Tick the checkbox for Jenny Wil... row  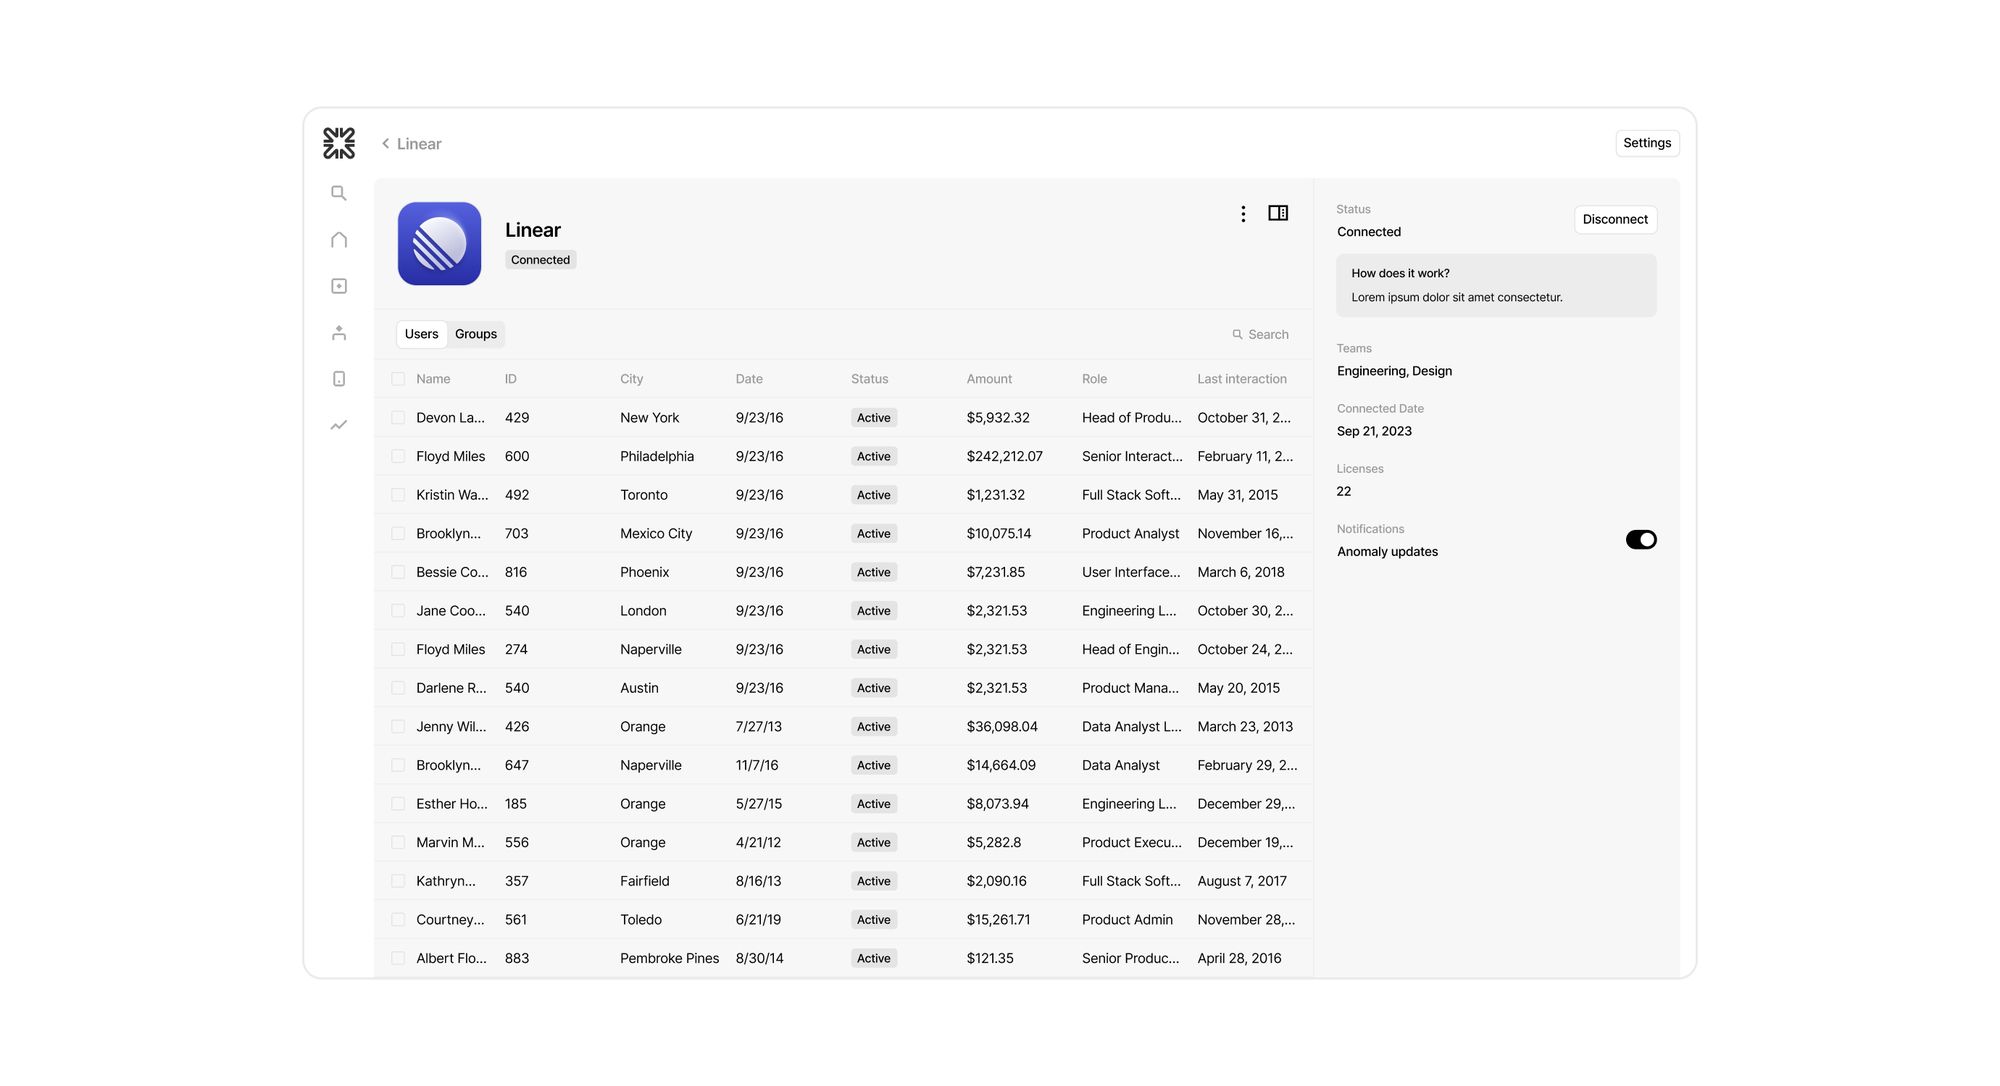pyautogui.click(x=398, y=727)
